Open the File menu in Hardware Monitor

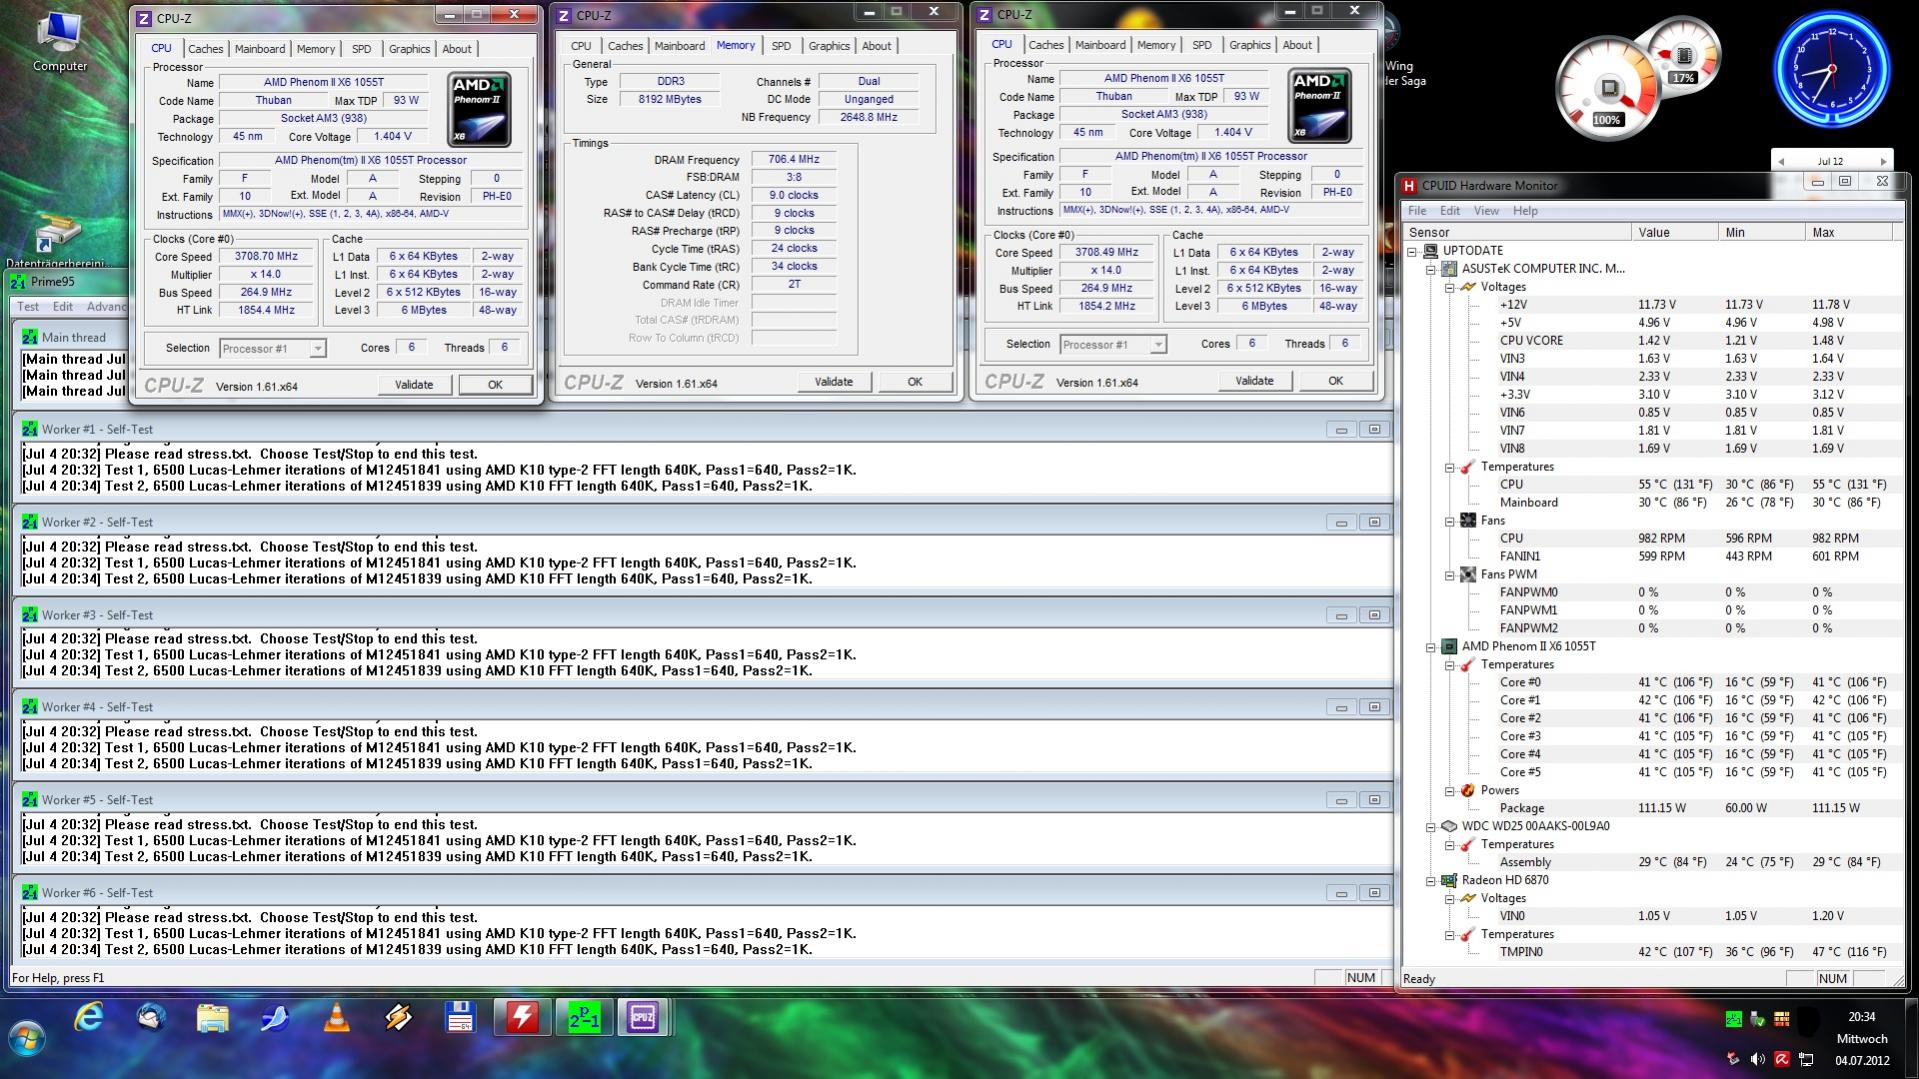pyautogui.click(x=1417, y=211)
